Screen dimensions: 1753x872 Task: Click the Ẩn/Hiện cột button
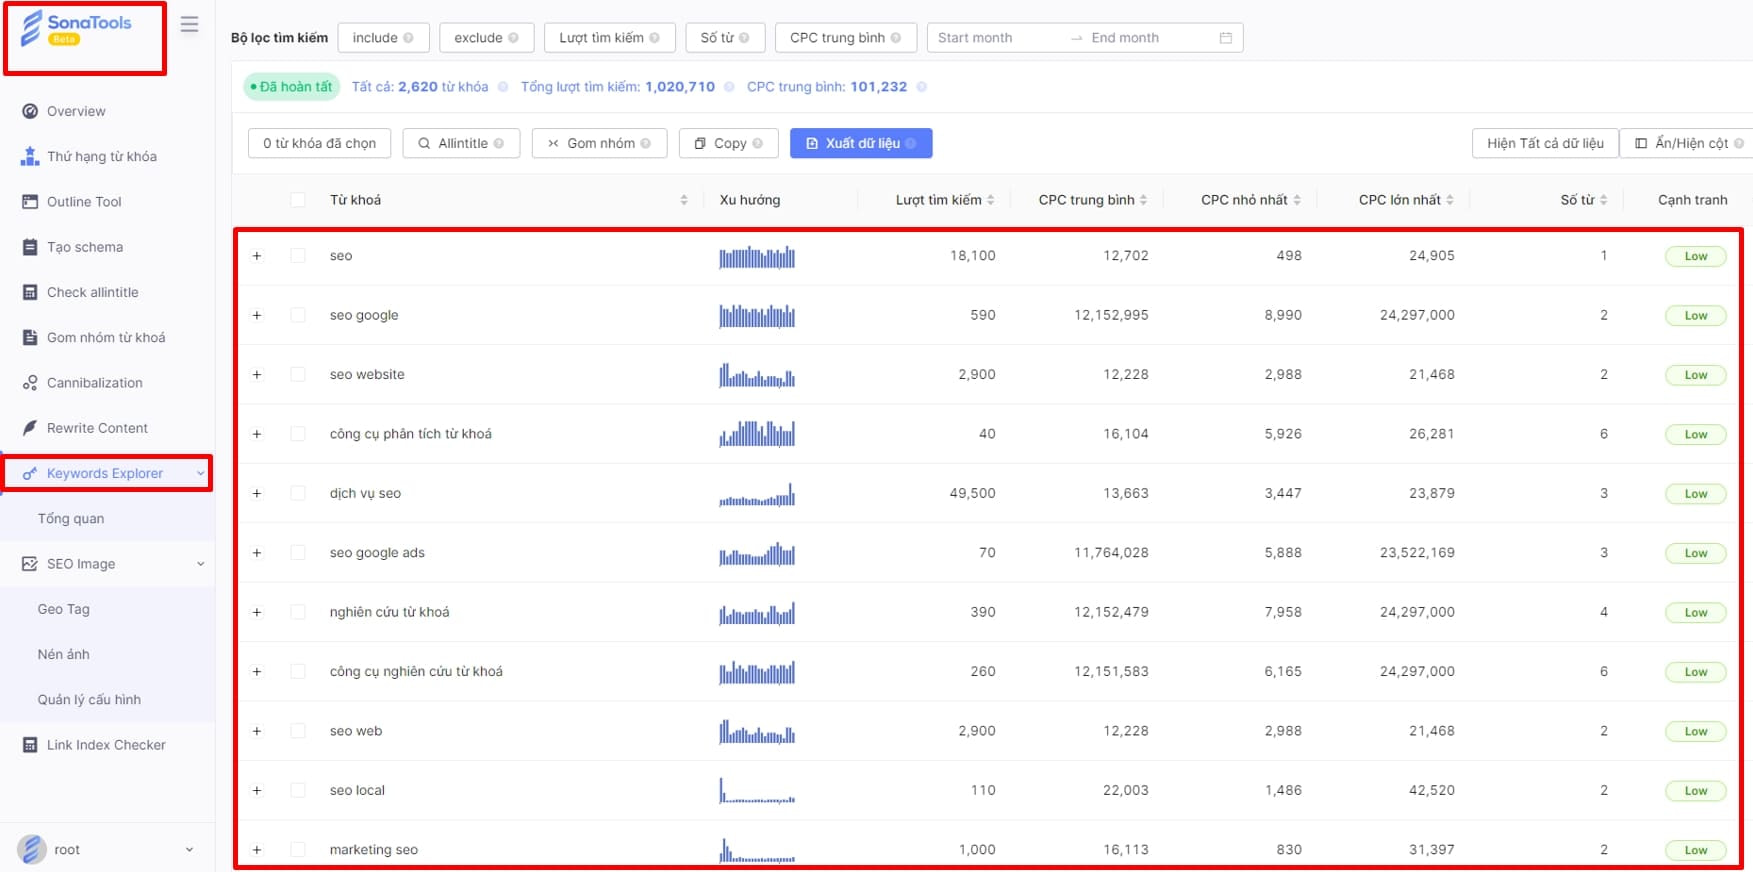pyautogui.click(x=1688, y=143)
